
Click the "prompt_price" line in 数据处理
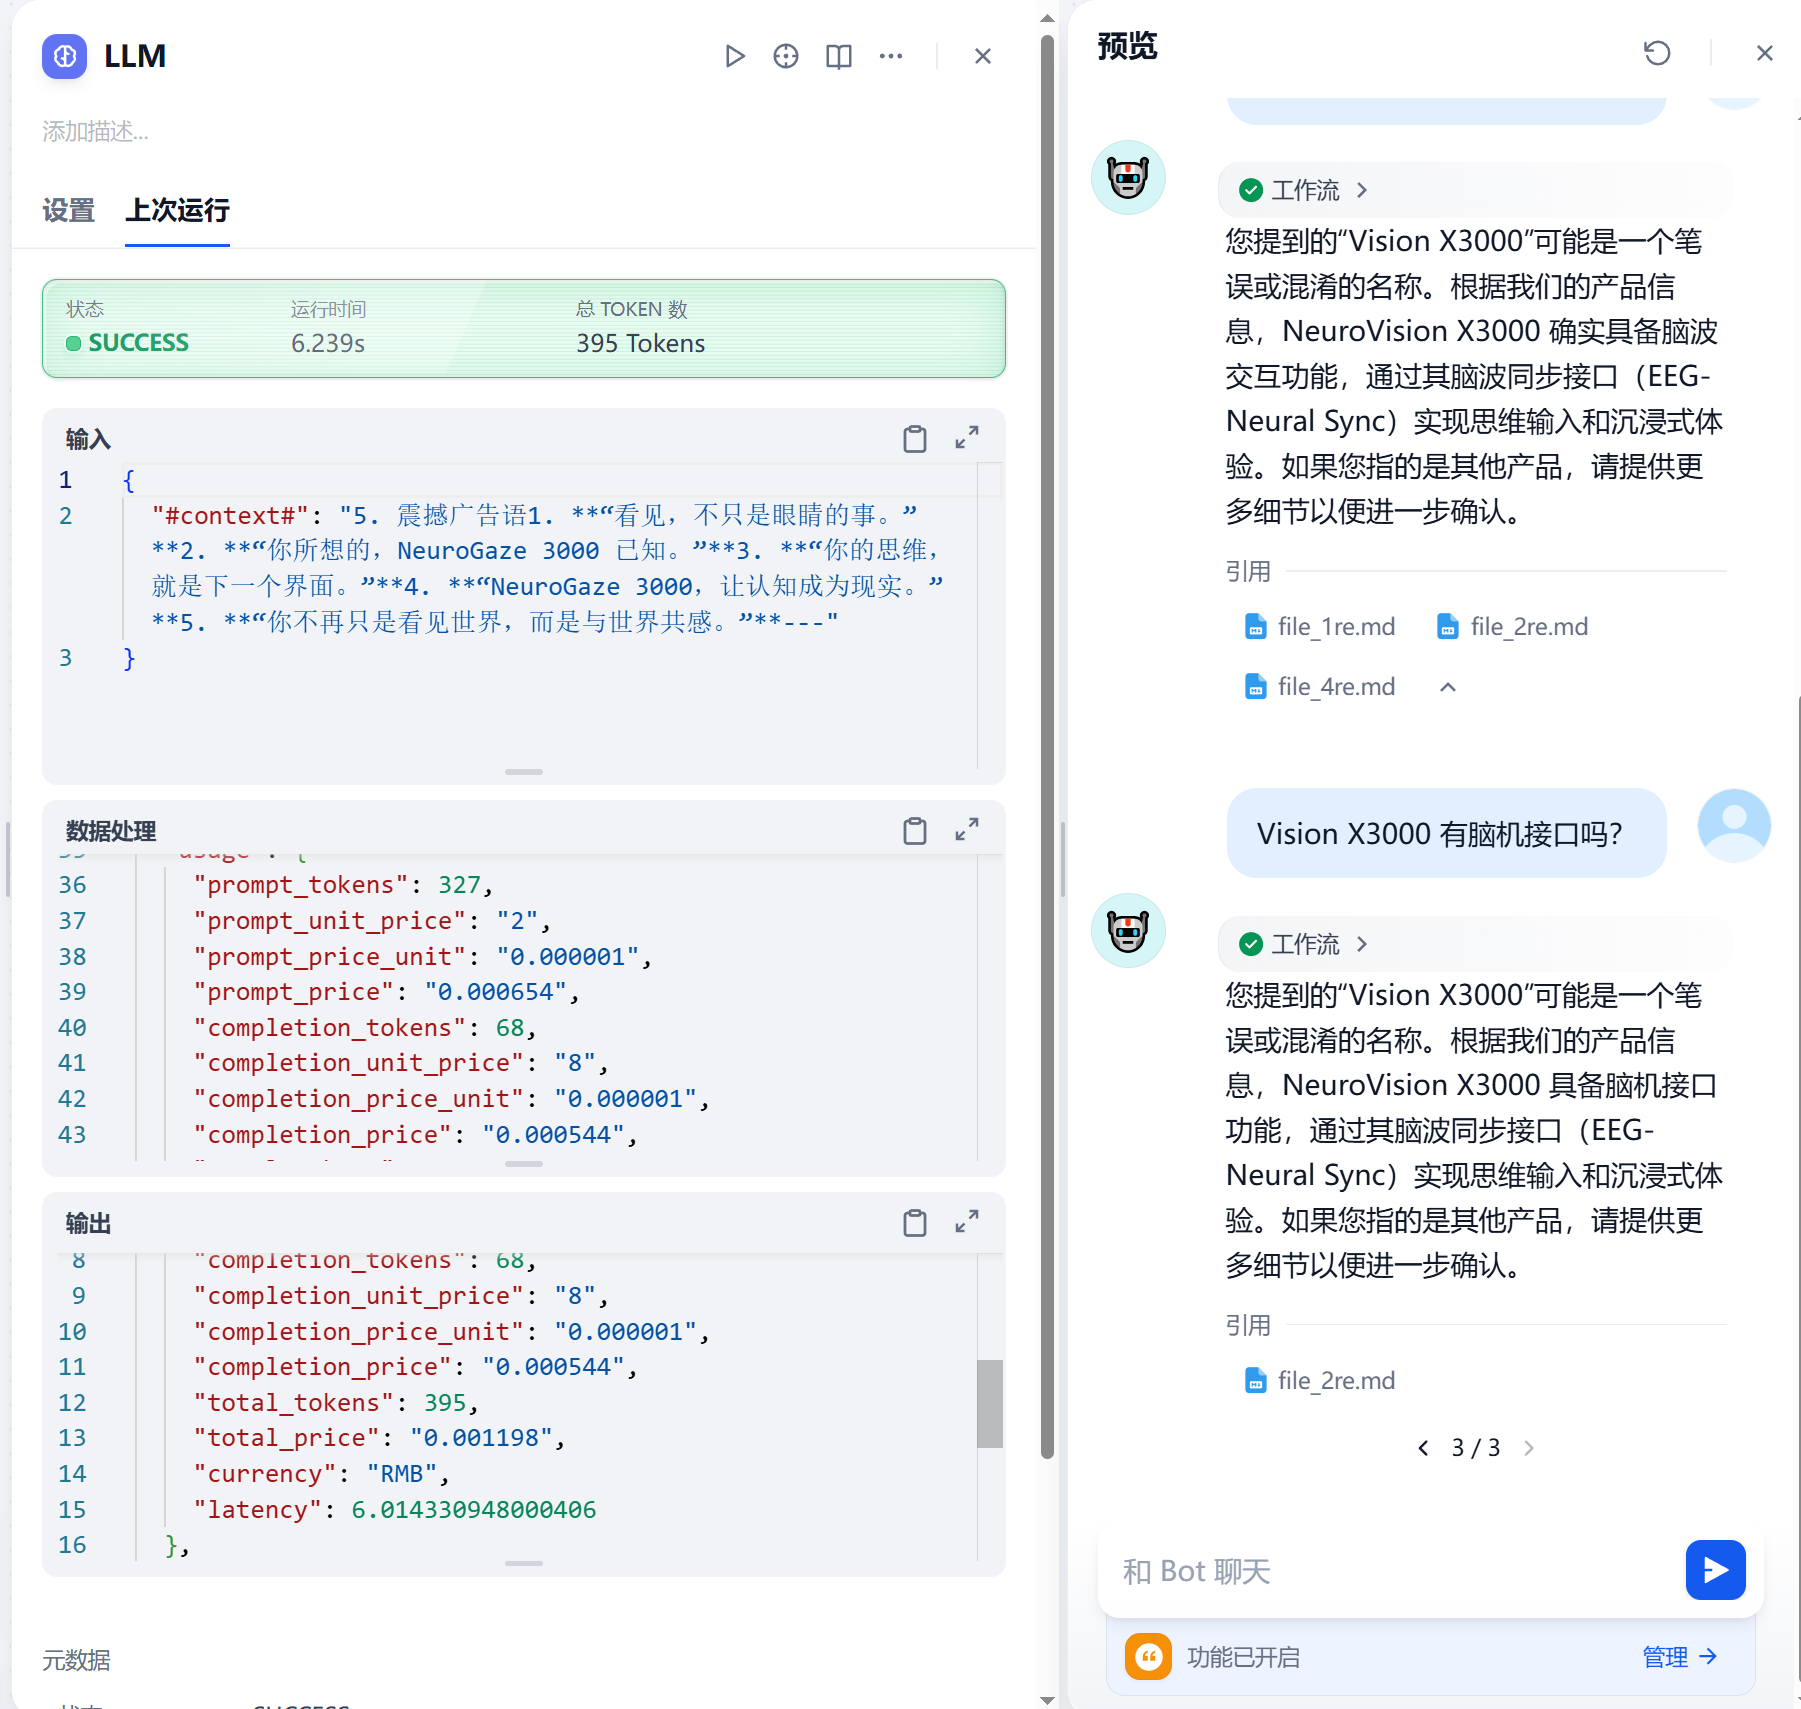[387, 992]
